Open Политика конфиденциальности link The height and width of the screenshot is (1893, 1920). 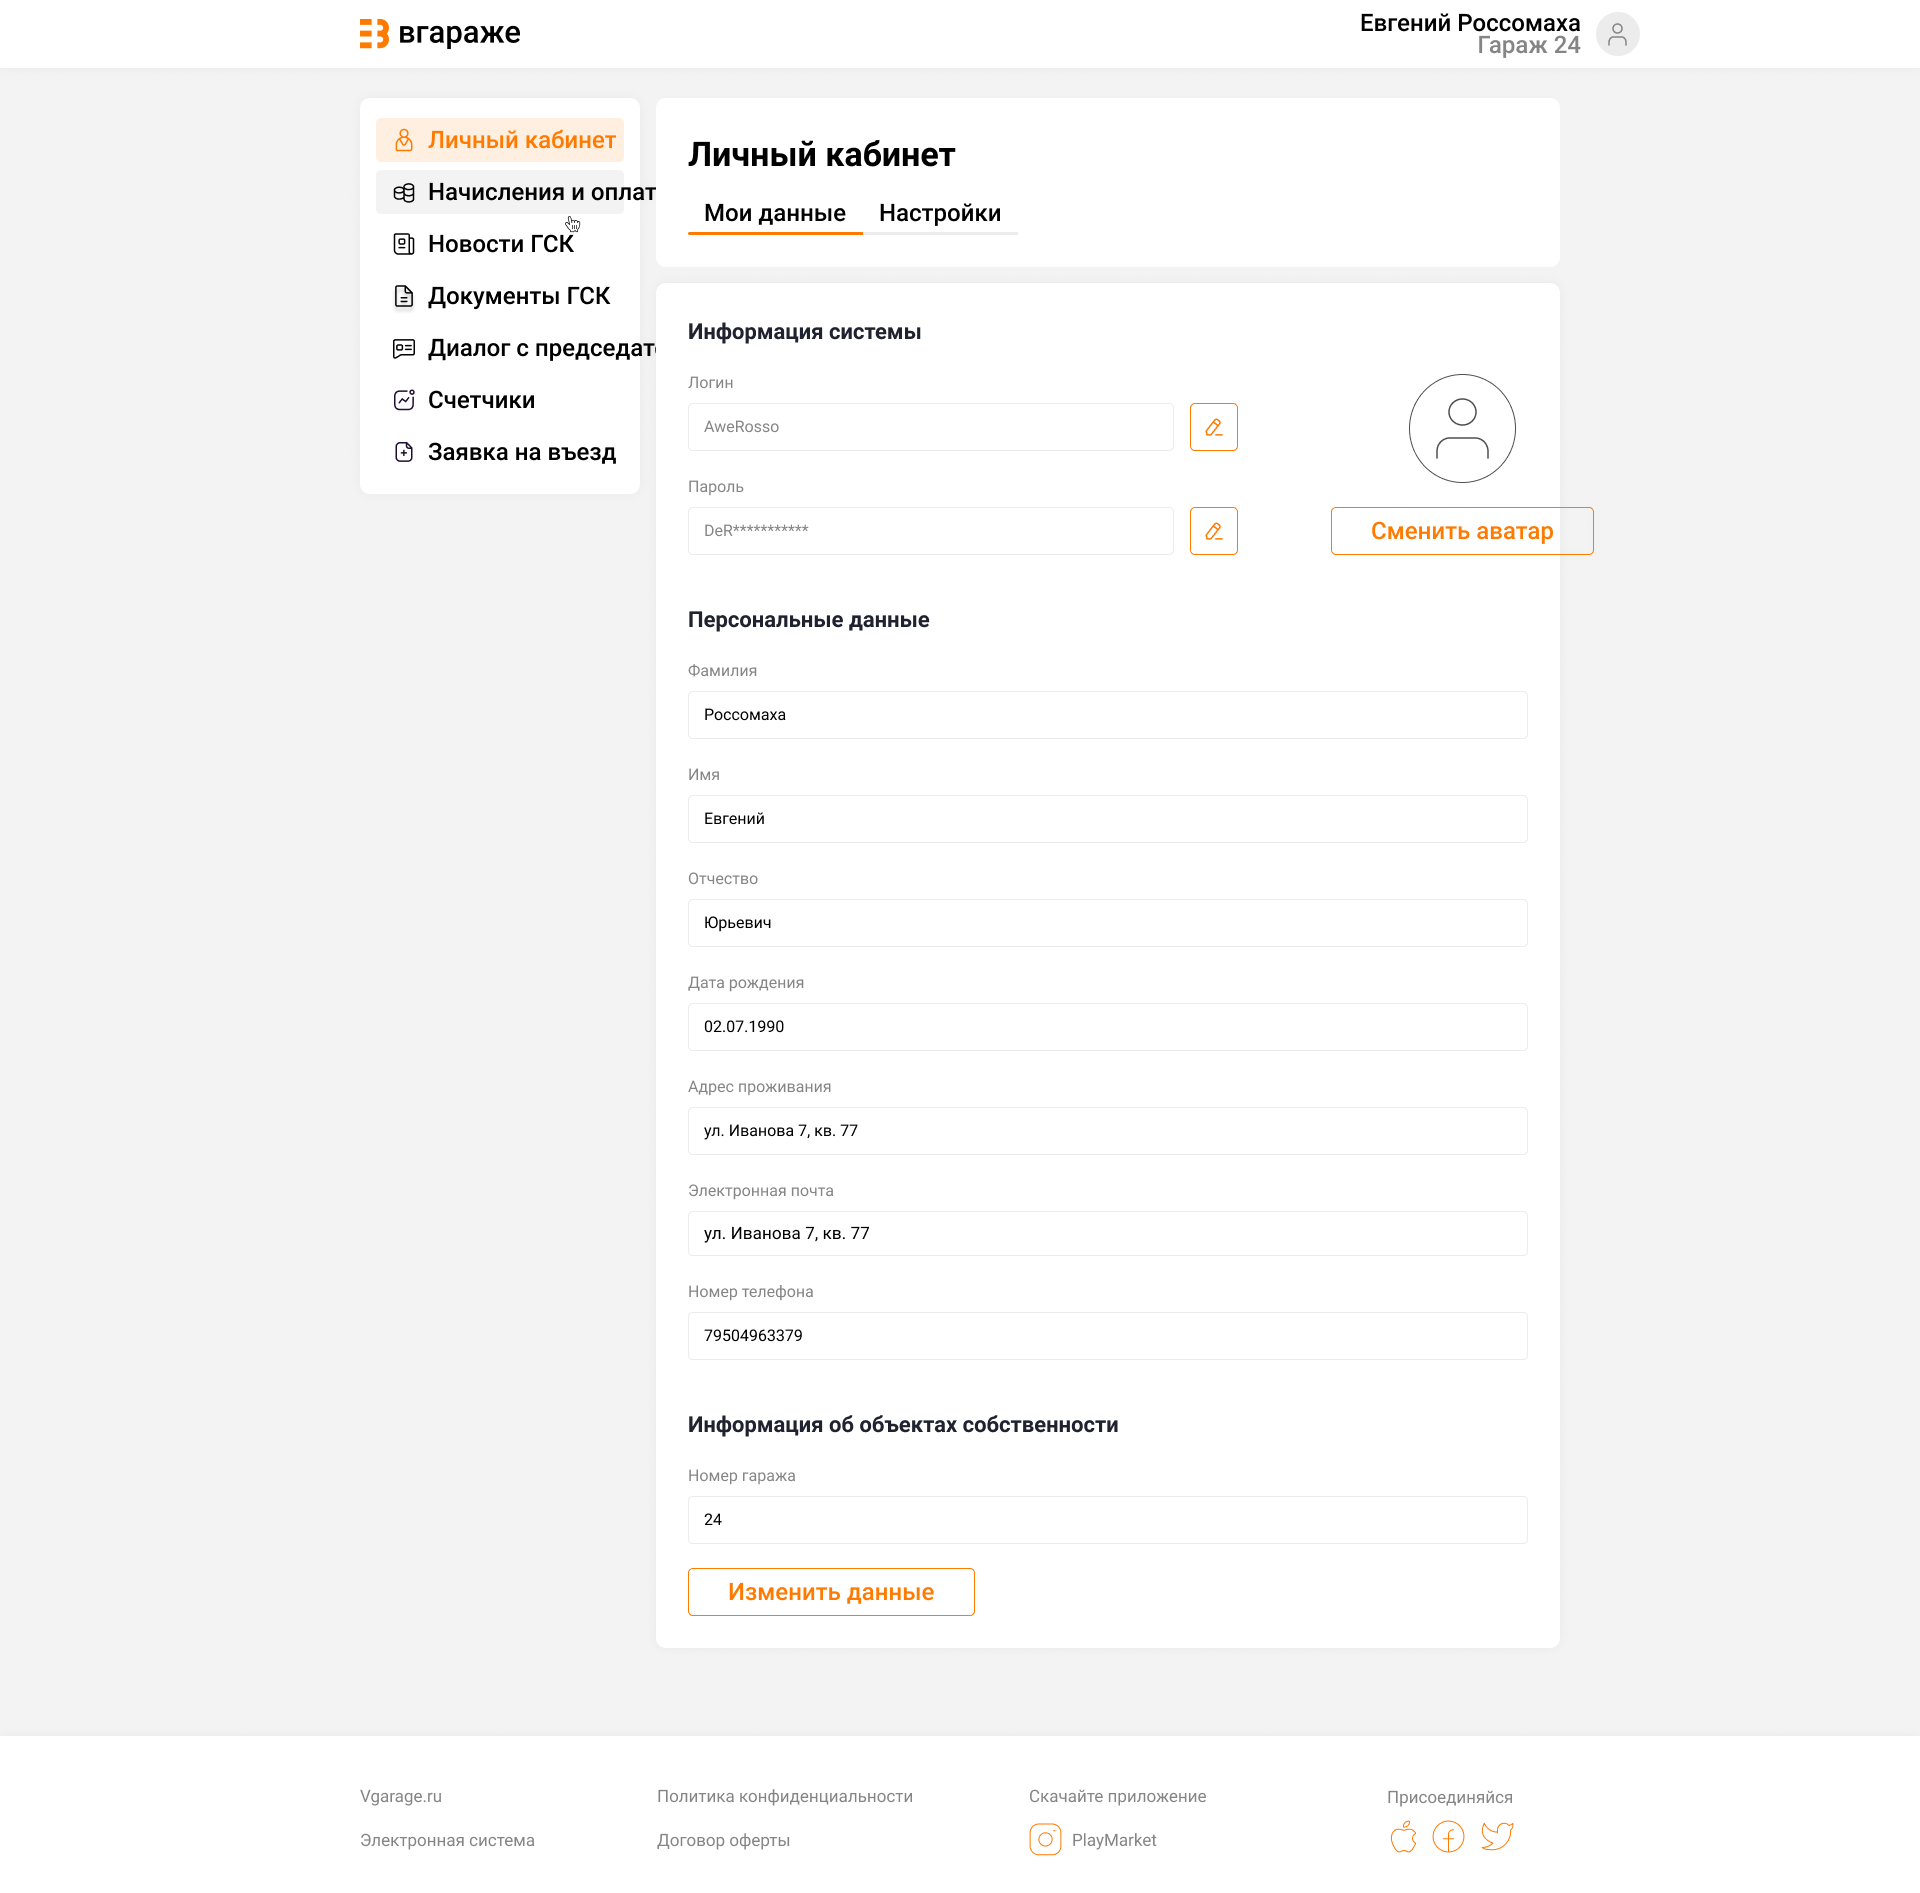click(785, 1796)
